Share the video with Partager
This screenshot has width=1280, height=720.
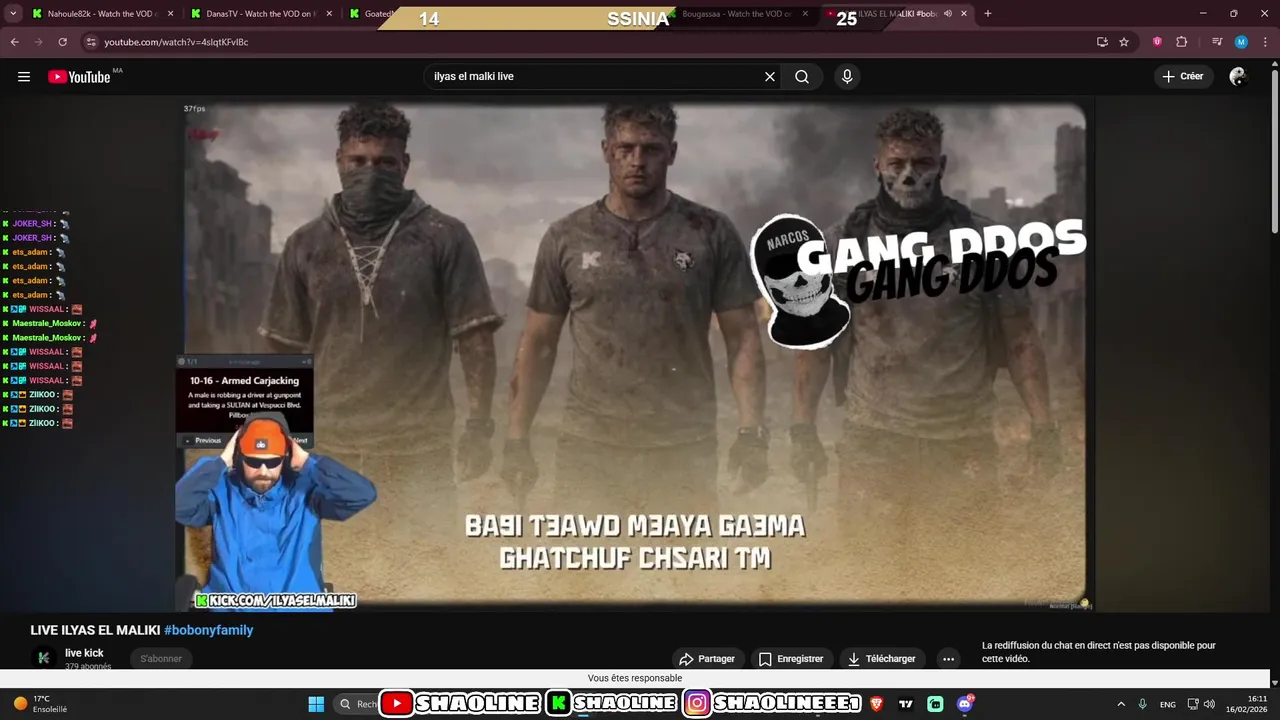point(707,659)
